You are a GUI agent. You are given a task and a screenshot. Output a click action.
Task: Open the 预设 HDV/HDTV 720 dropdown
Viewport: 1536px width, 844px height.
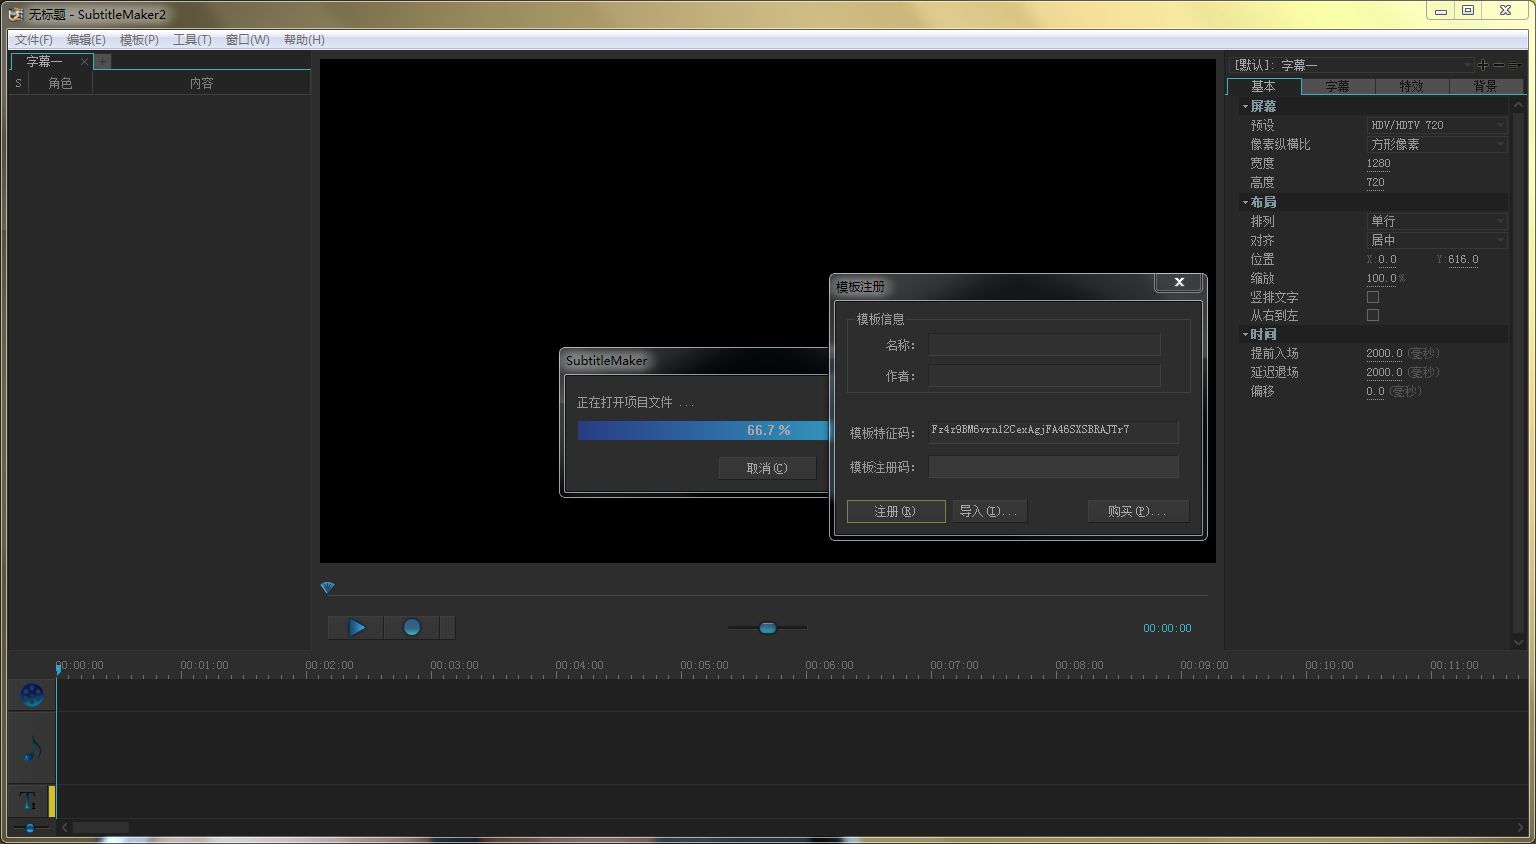point(1436,125)
